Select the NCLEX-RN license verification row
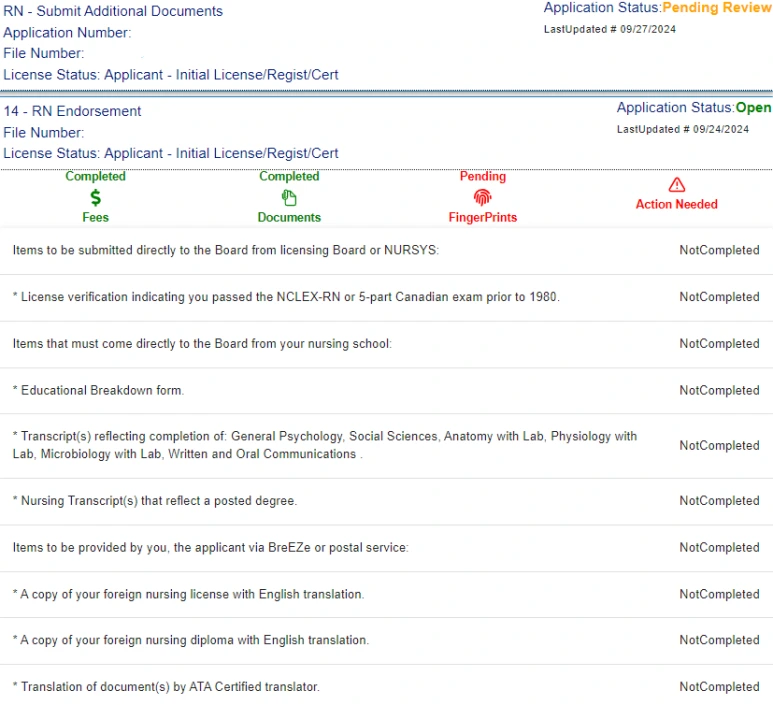 386,297
